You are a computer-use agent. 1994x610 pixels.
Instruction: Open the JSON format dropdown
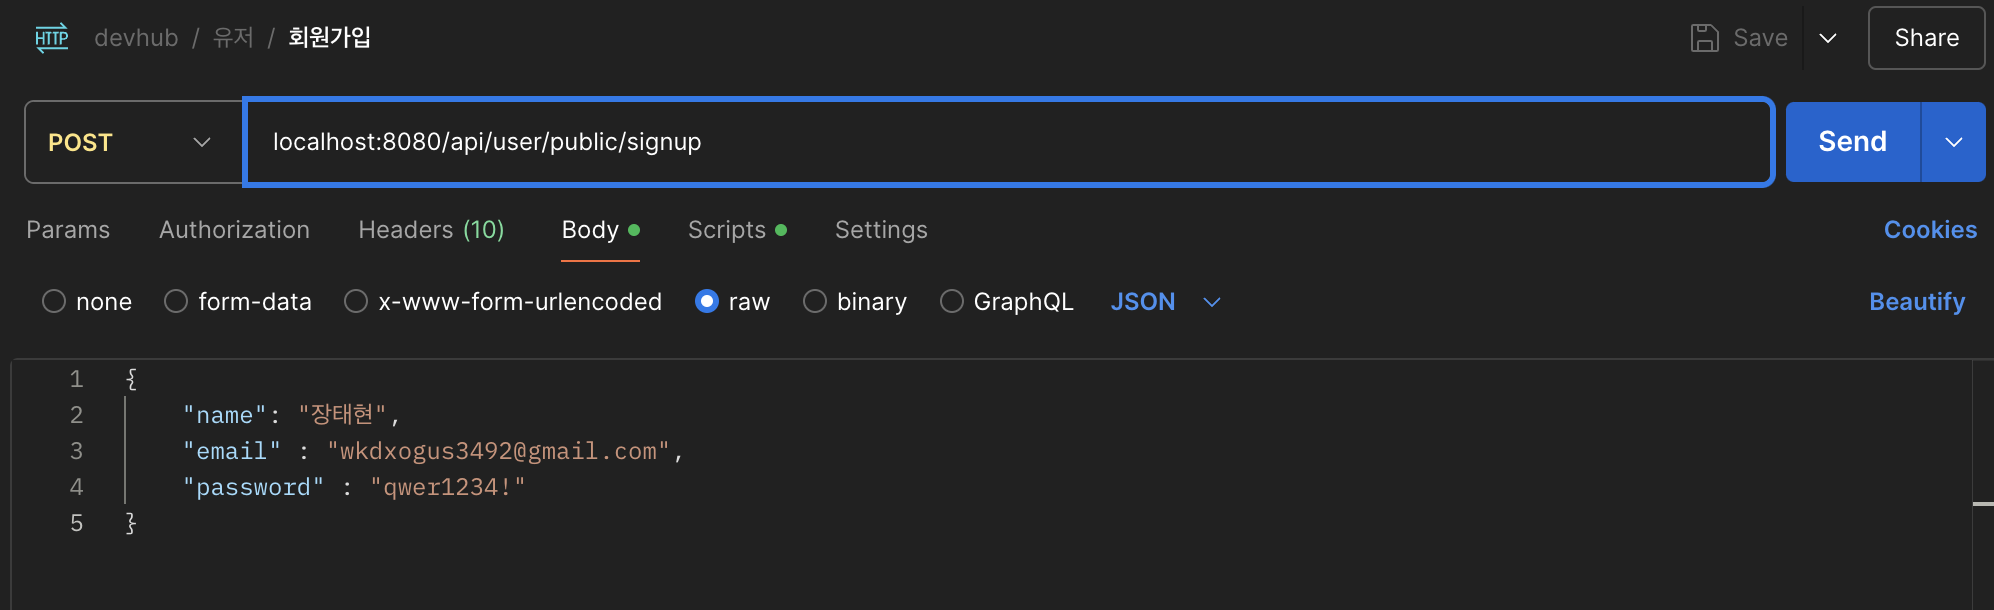click(x=1165, y=301)
